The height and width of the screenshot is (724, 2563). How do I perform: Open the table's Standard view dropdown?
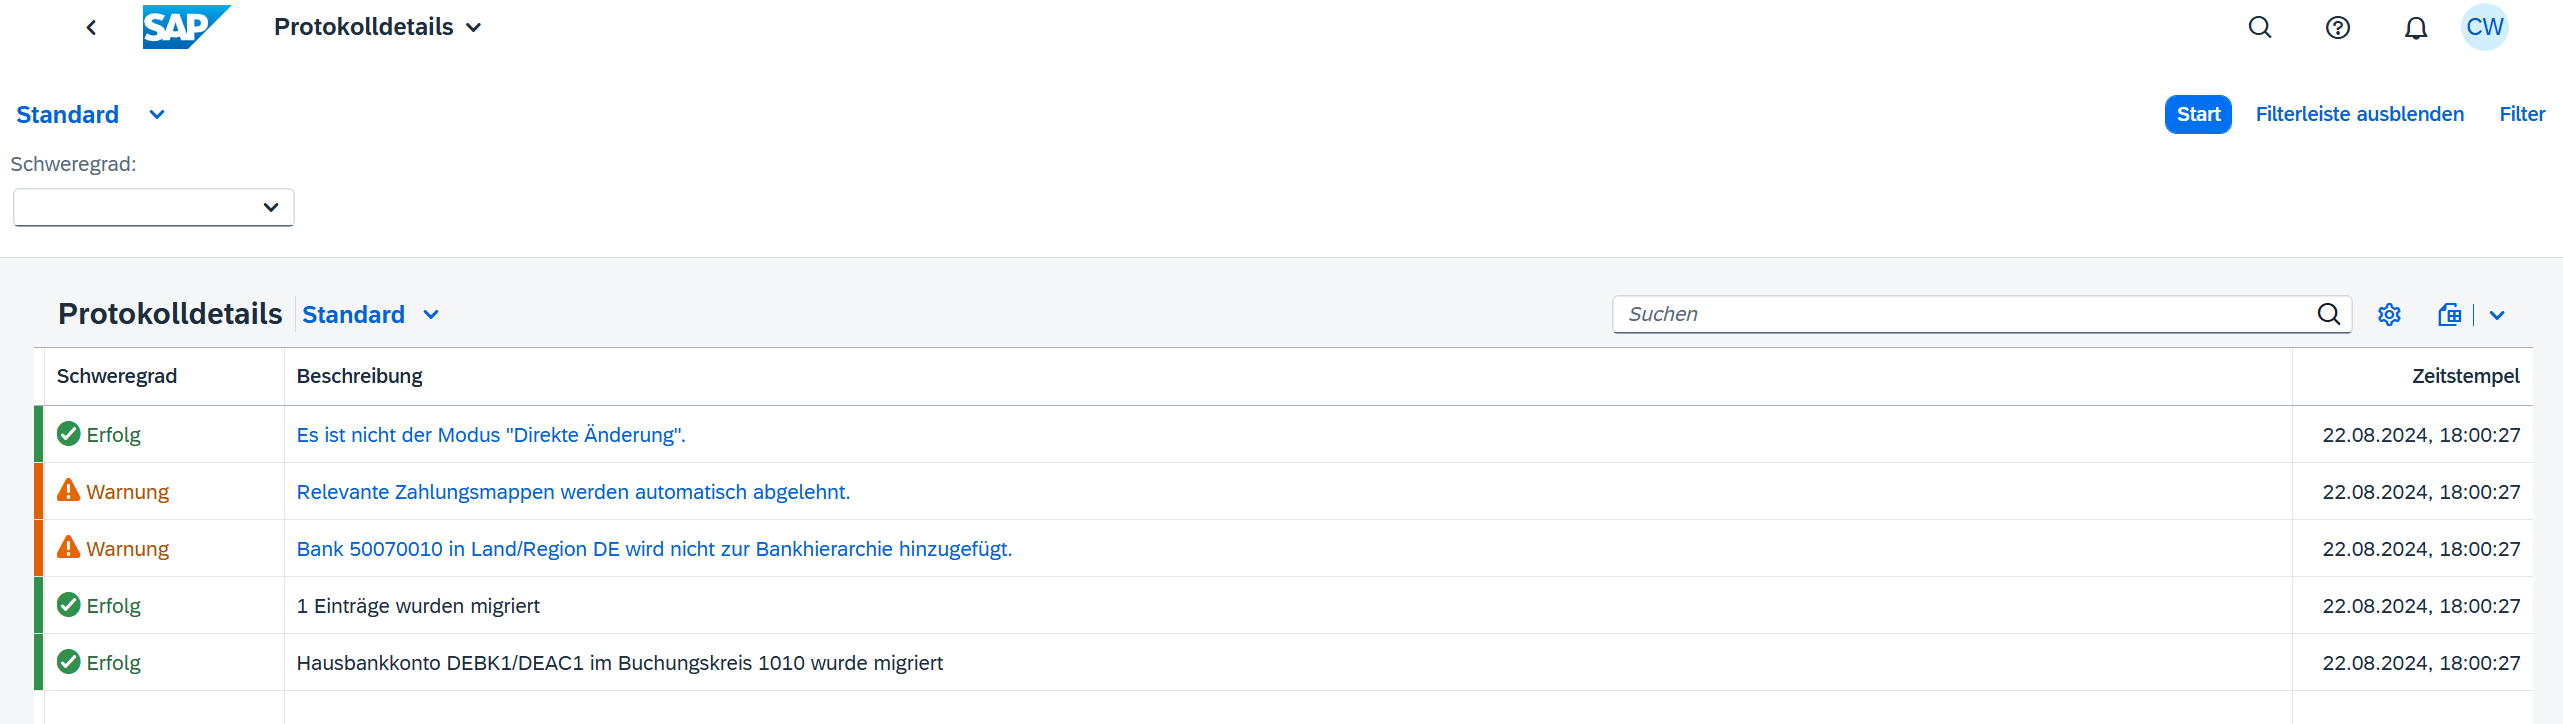coord(431,315)
